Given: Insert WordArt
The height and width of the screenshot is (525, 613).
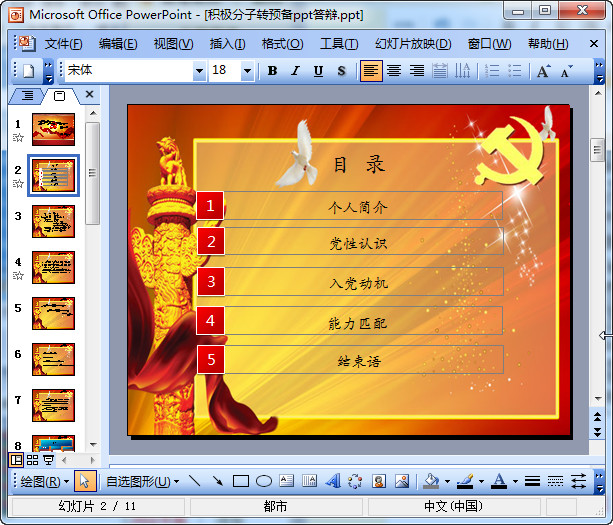Looking at the screenshot, I should [333, 481].
